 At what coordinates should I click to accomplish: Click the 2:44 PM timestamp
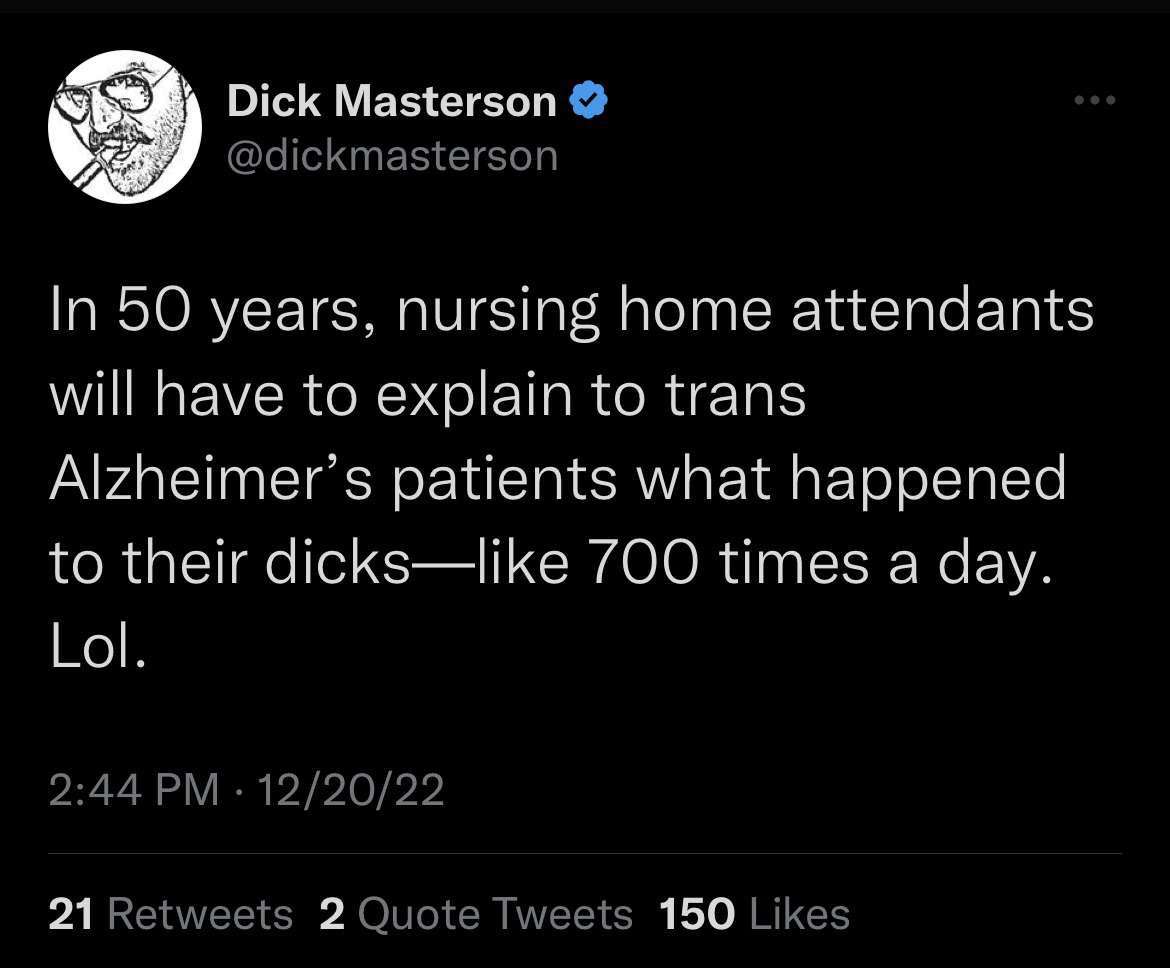[x=134, y=790]
